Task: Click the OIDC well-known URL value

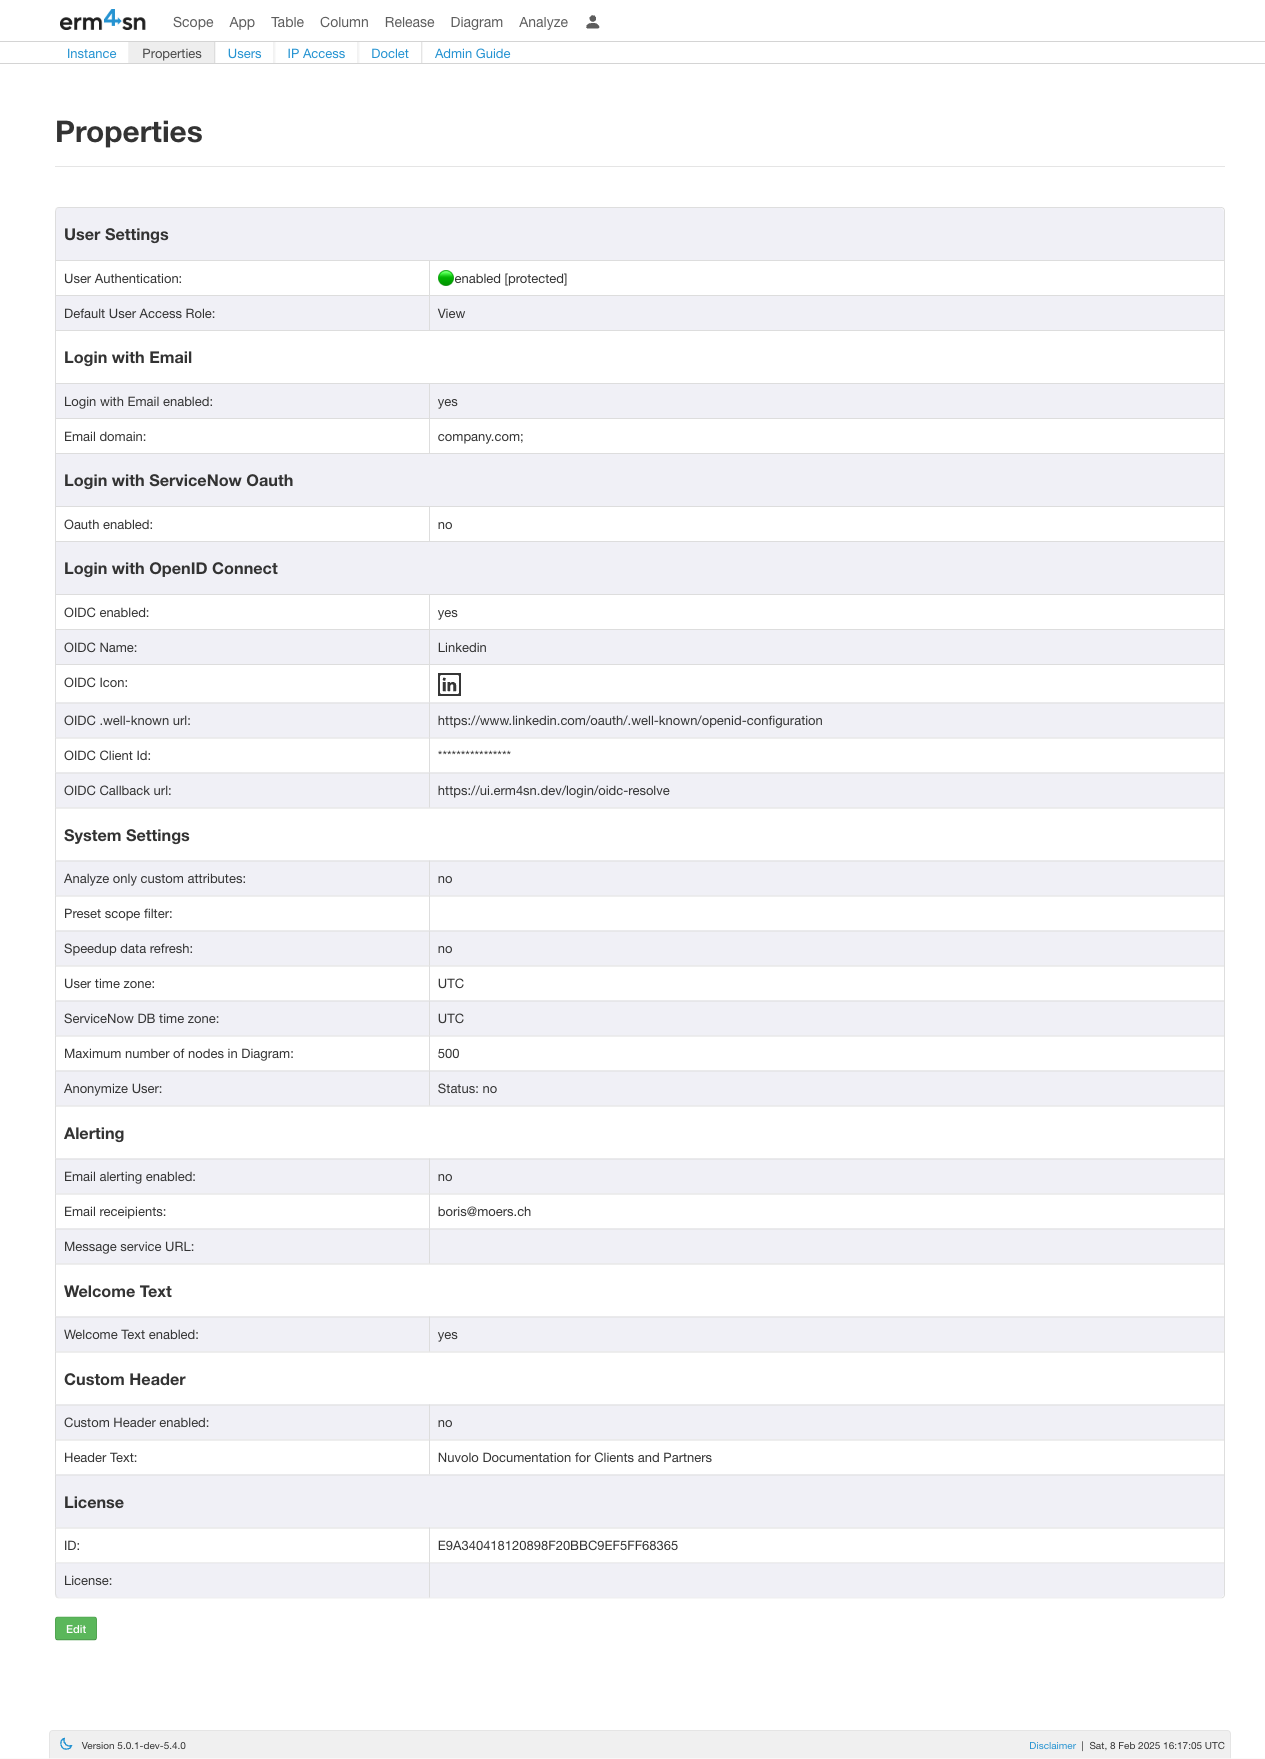Action: click(630, 720)
